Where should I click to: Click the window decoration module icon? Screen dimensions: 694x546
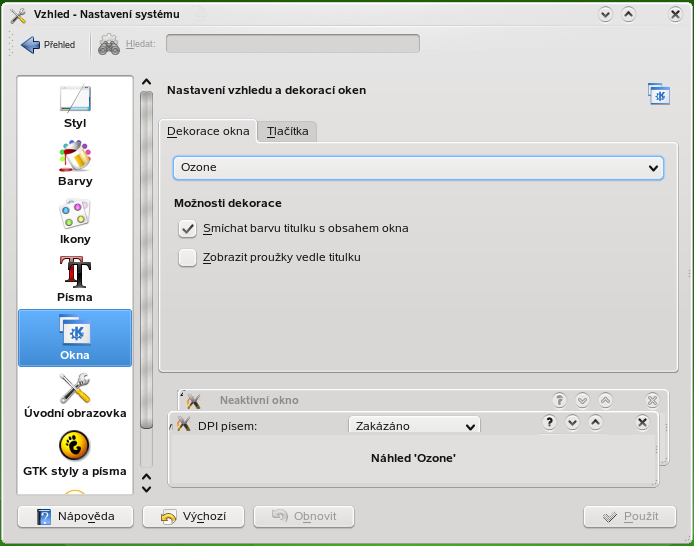point(659,93)
